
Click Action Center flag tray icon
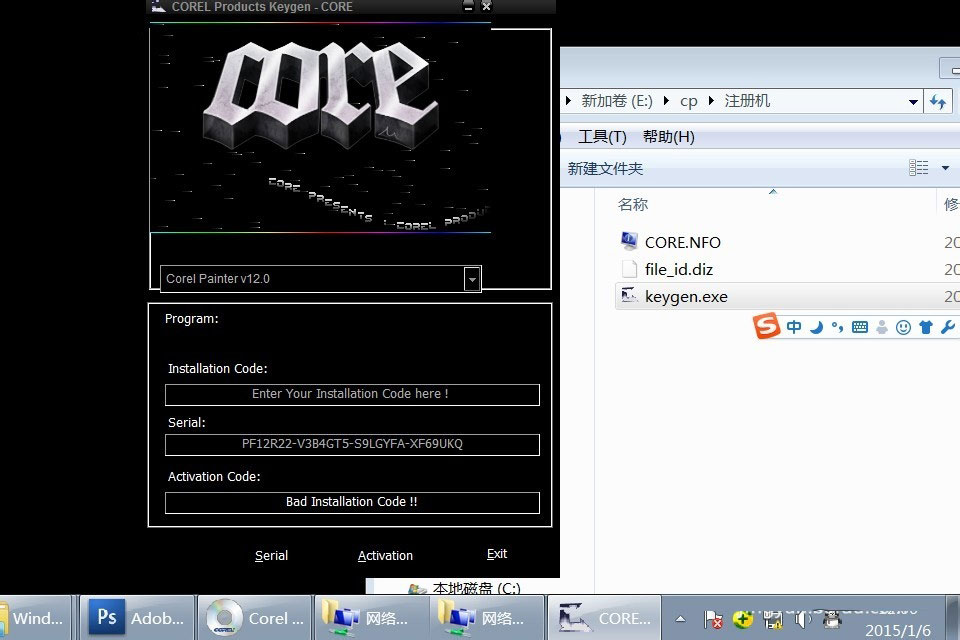(x=713, y=620)
